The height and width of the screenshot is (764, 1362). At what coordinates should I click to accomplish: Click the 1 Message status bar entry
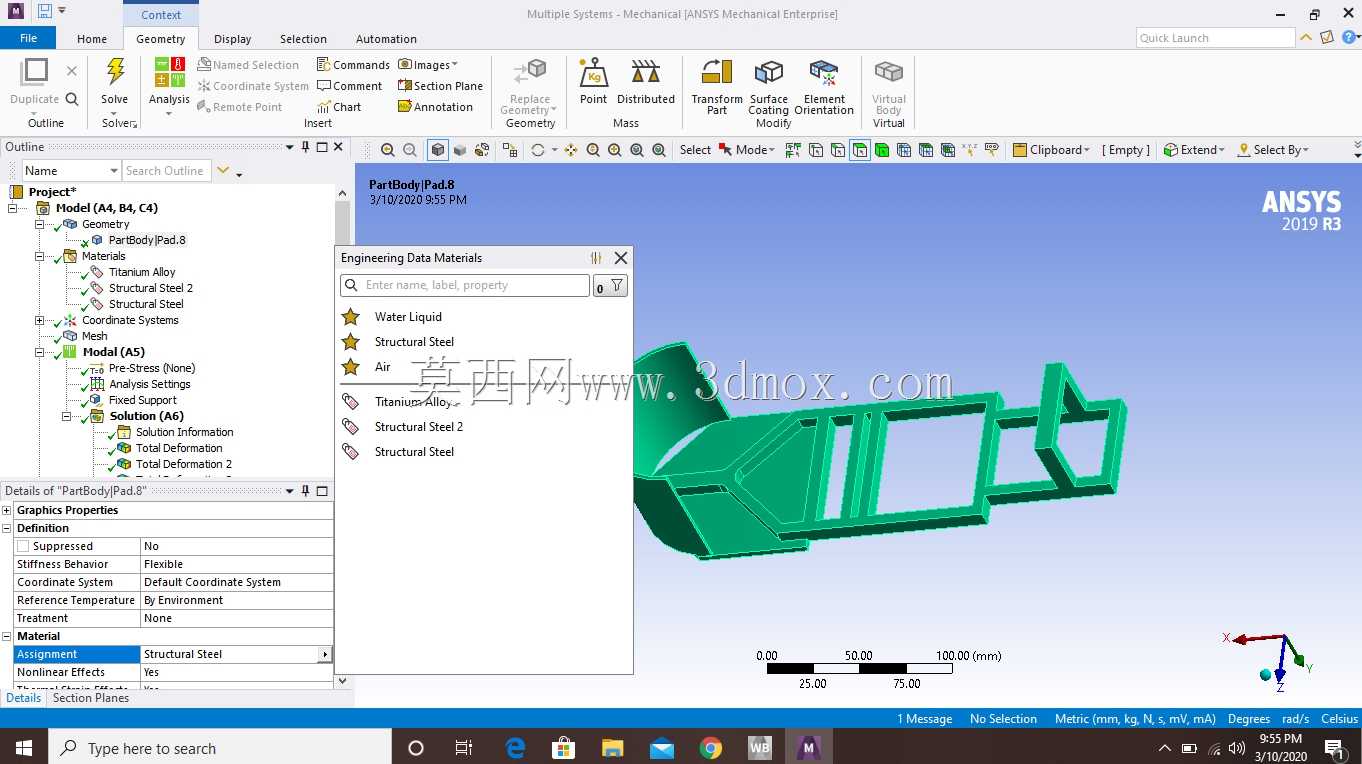coord(925,719)
